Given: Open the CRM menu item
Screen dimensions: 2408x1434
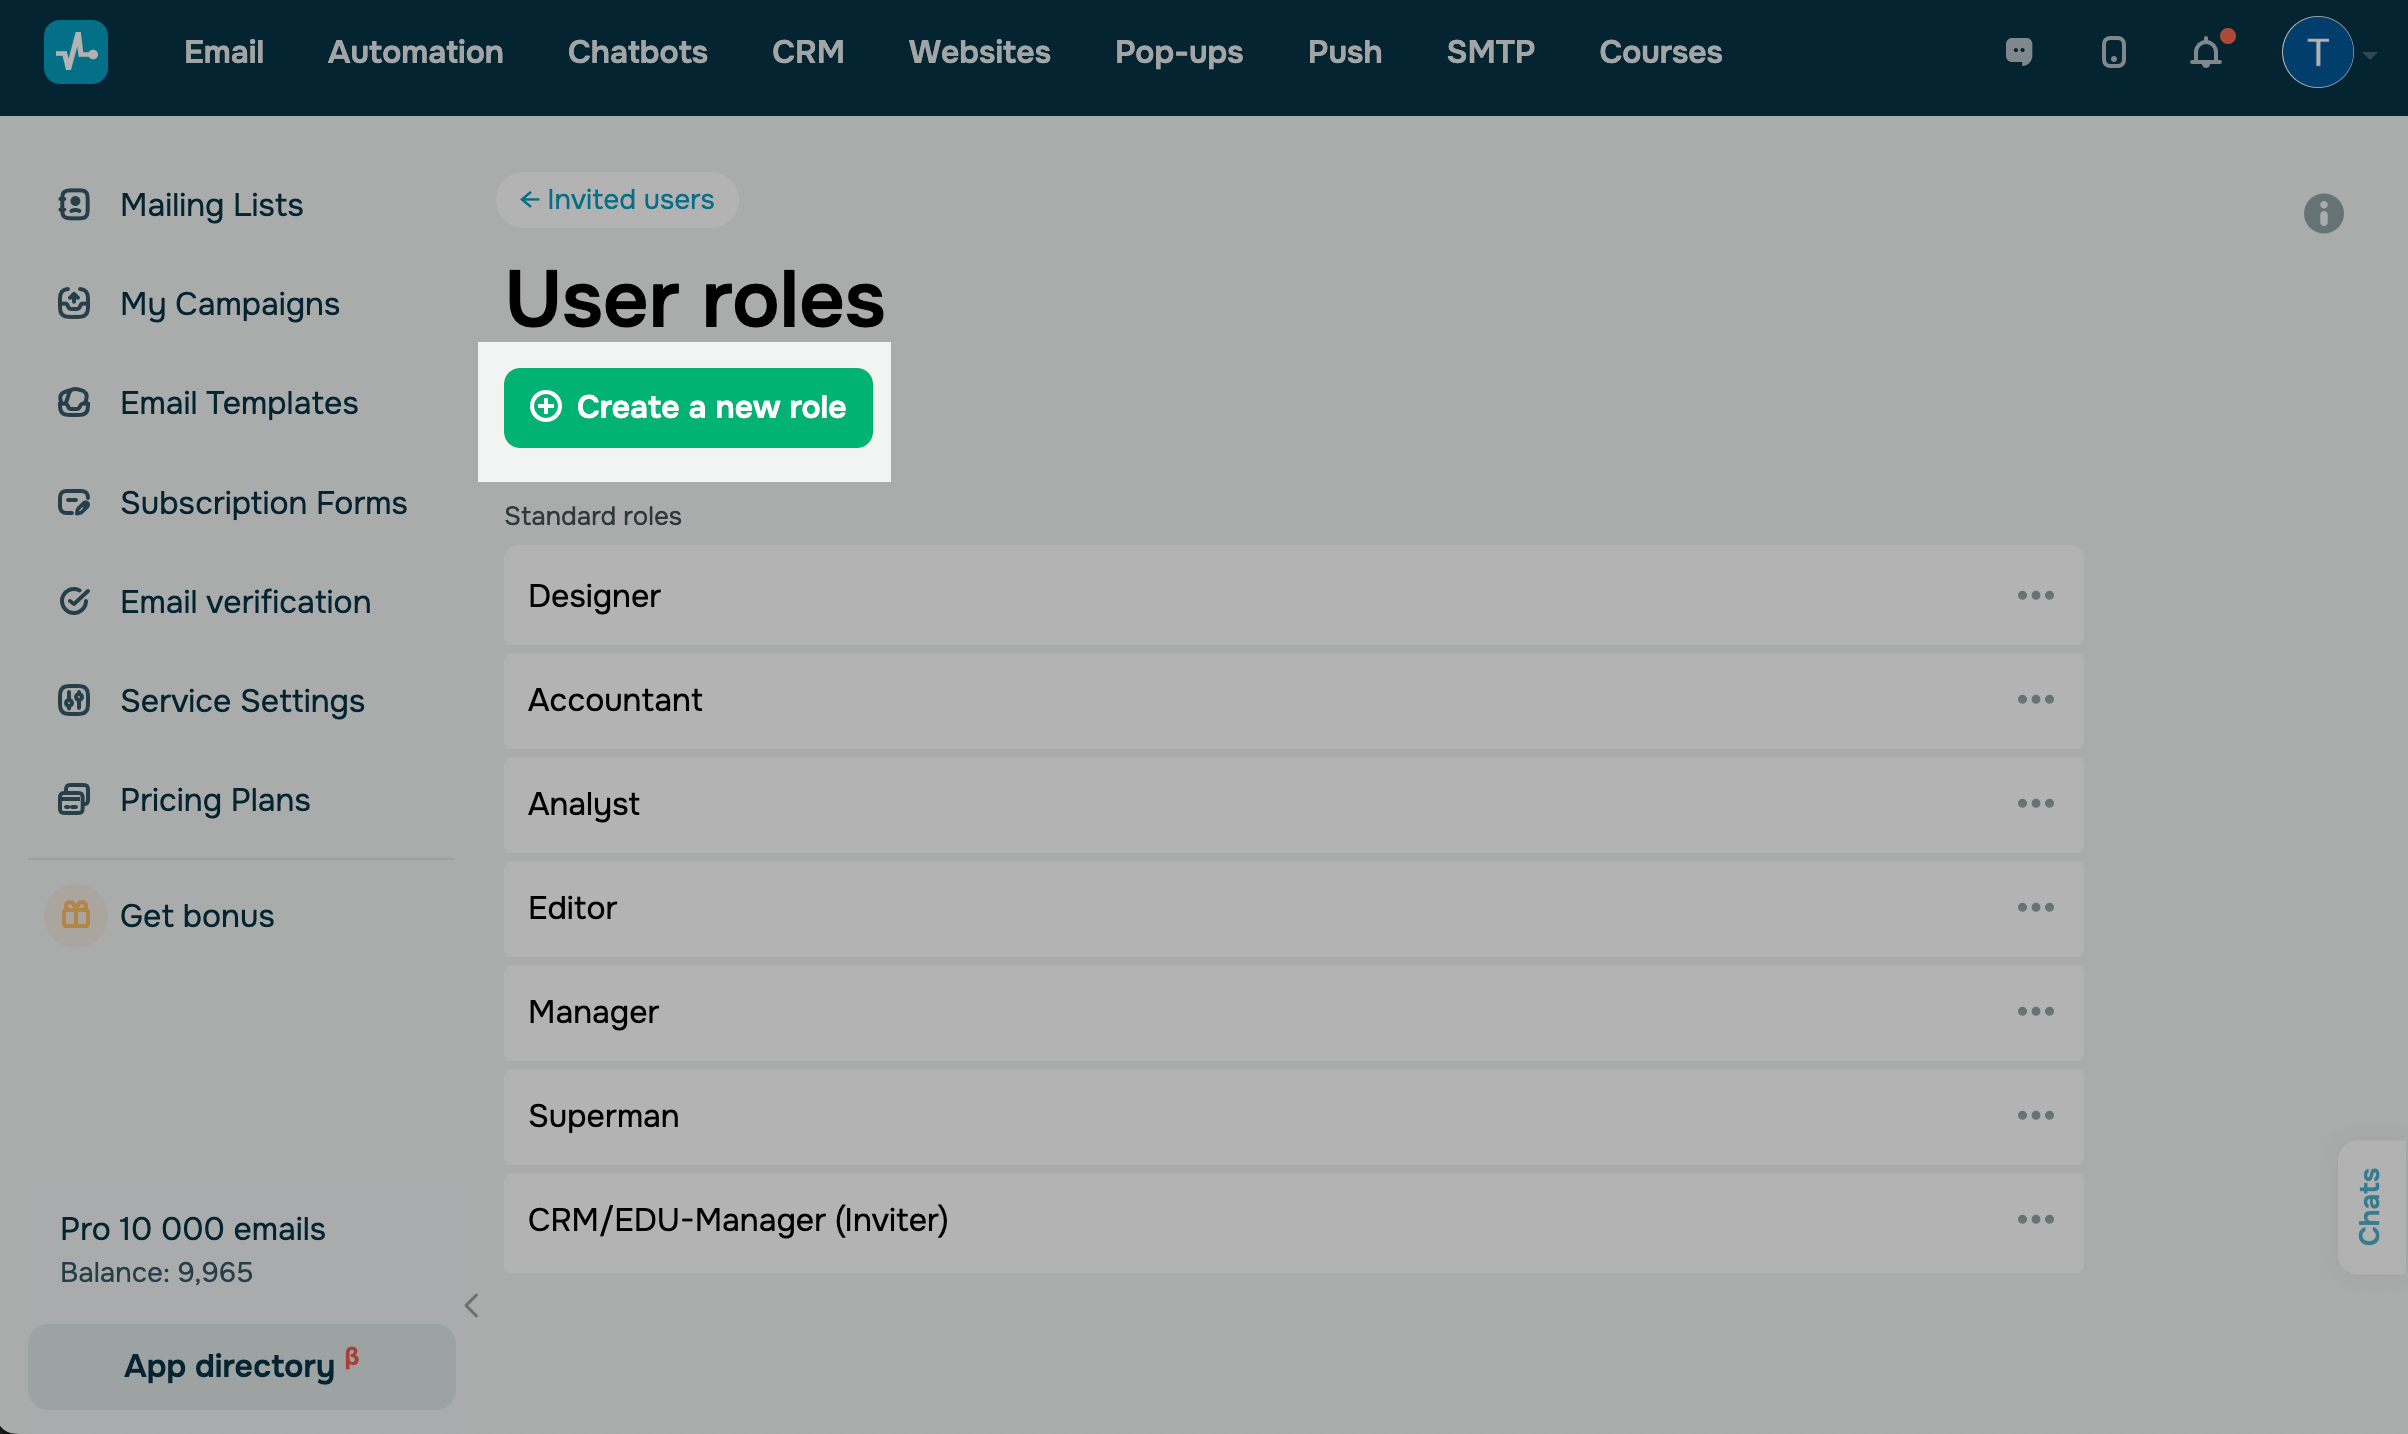Looking at the screenshot, I should (x=808, y=52).
